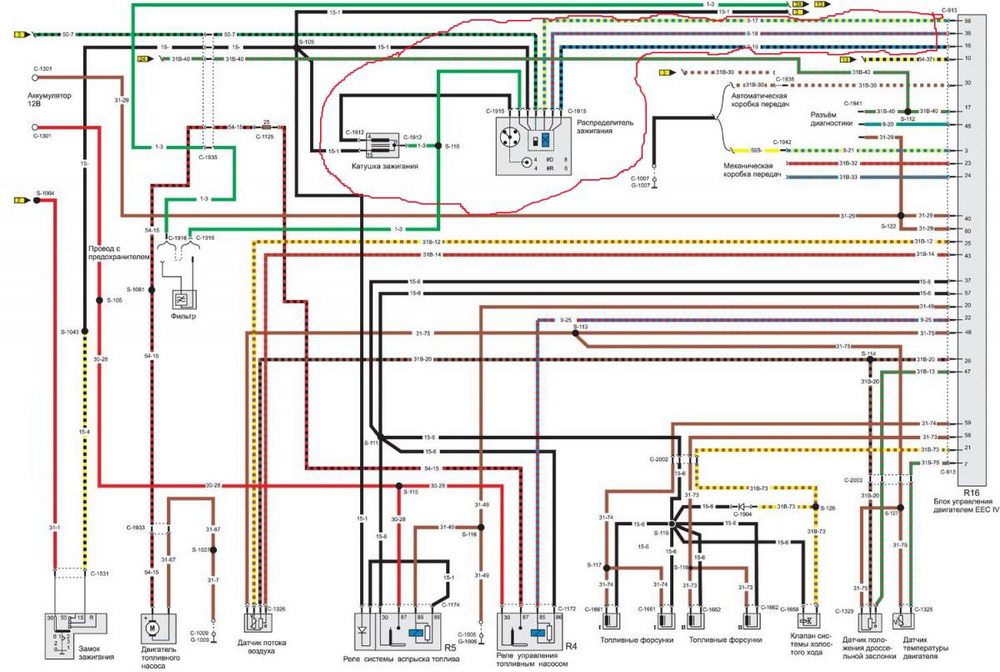Click the ignition coil symbol above 'Катушка зажигания'
1000x672 pixels.
click(x=382, y=145)
